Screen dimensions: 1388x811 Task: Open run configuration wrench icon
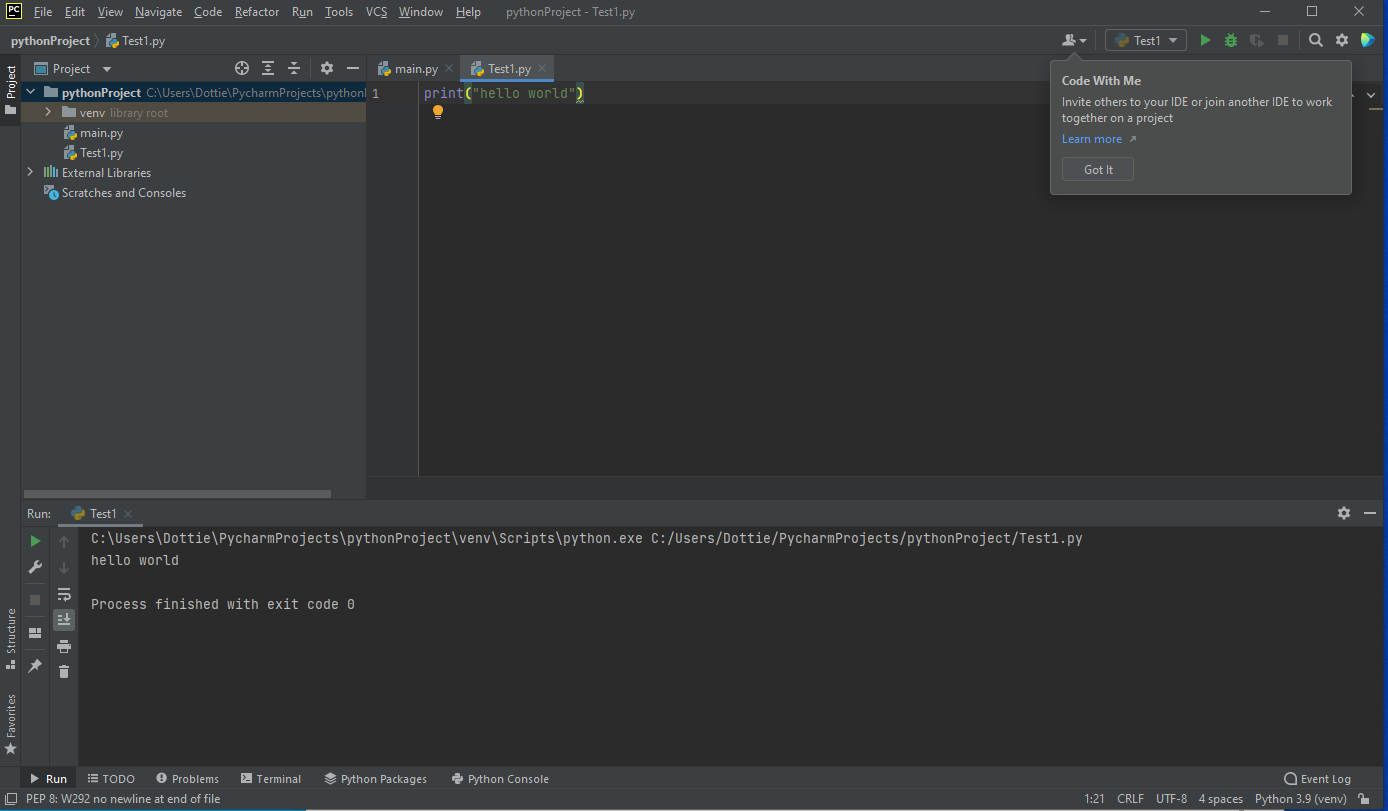(35, 567)
